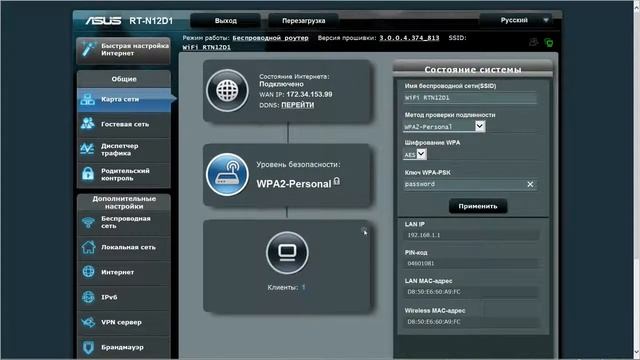The image size is (640, 360).
Task: Click the Карта сети network map icon
Action: (x=88, y=99)
